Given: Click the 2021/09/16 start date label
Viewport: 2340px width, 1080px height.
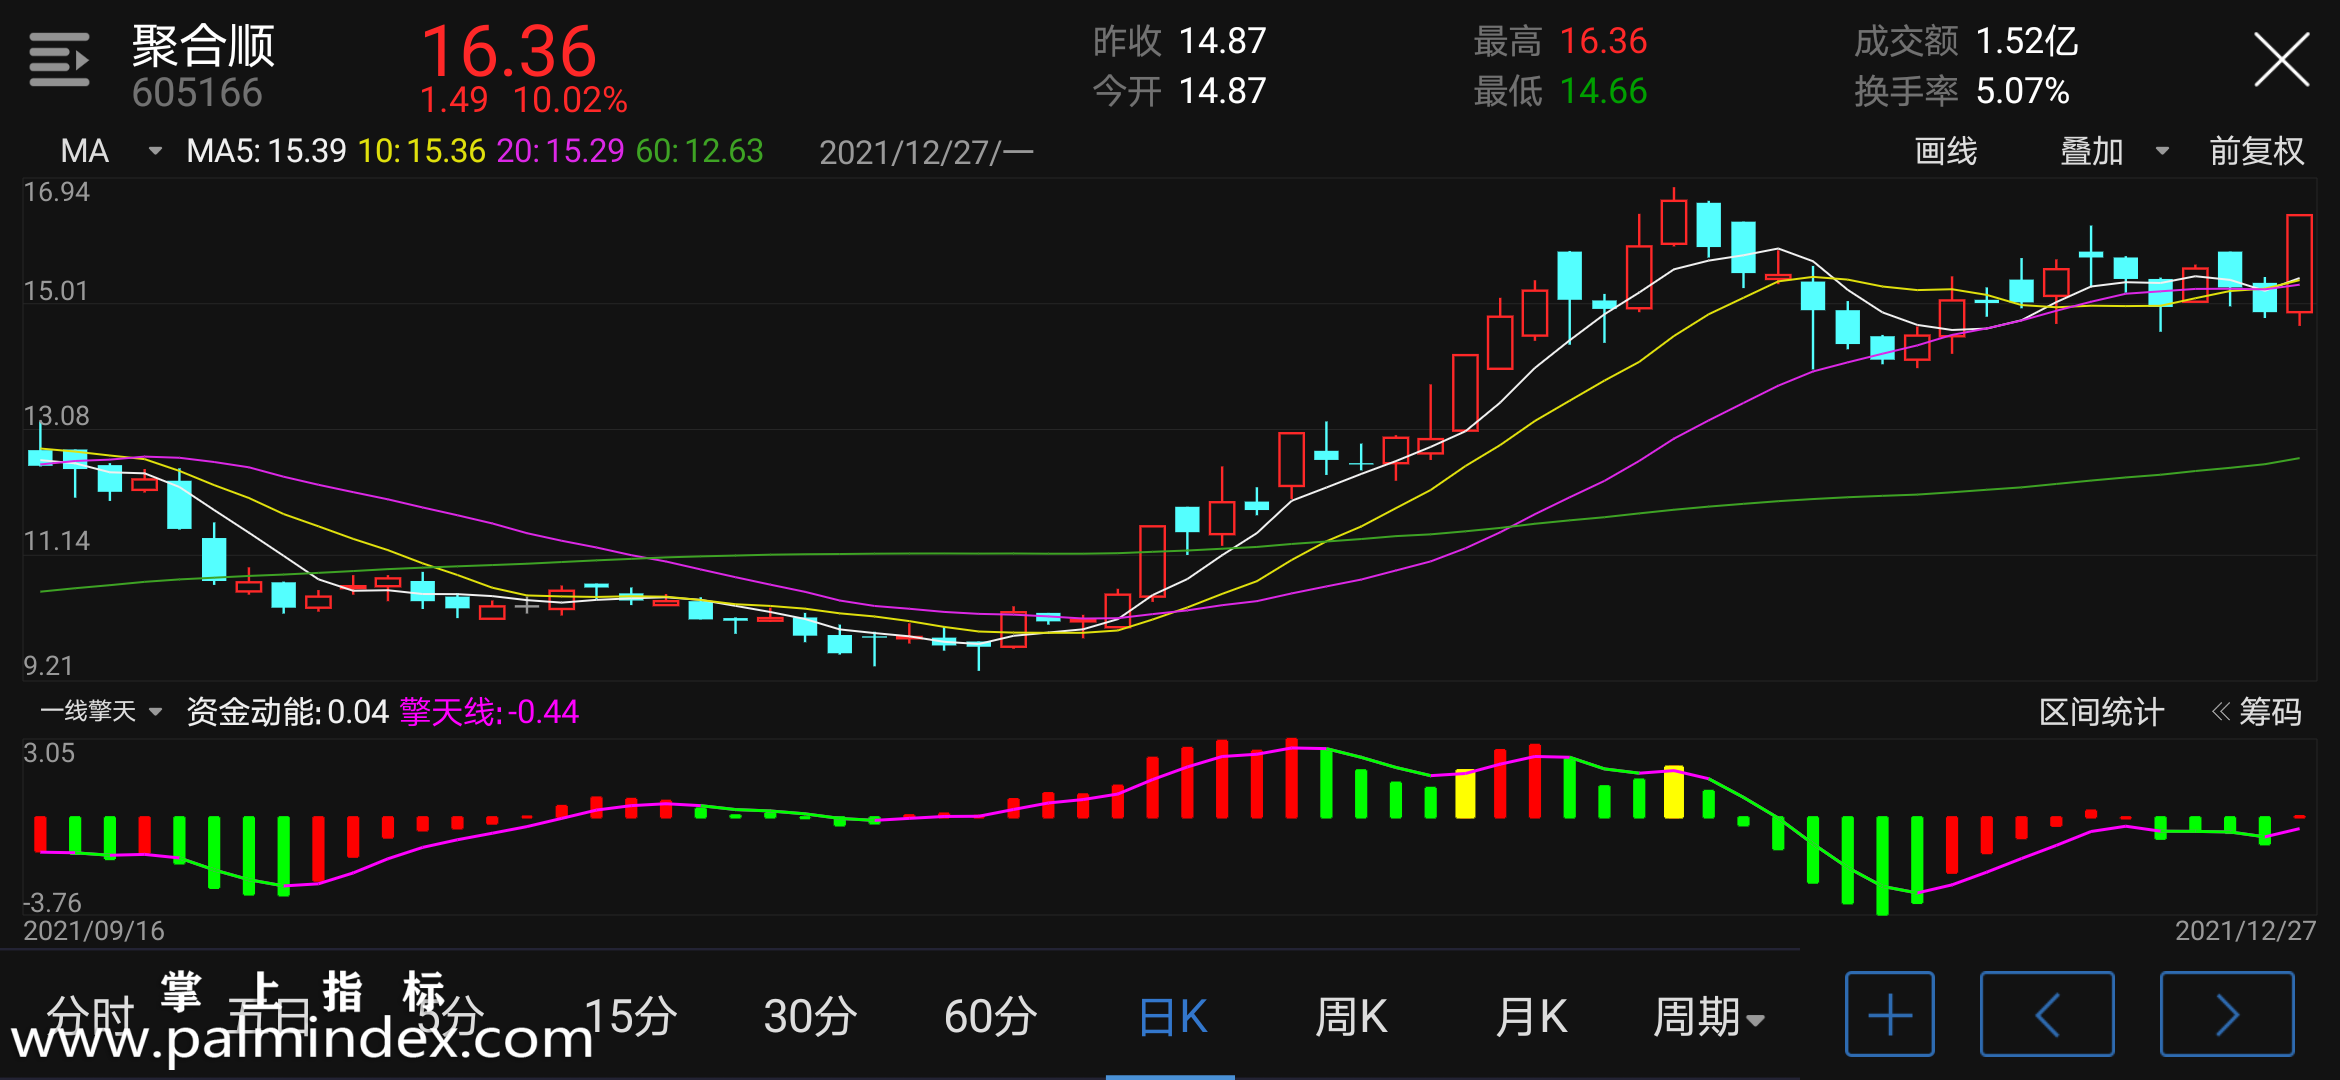Looking at the screenshot, I should pos(93,931).
